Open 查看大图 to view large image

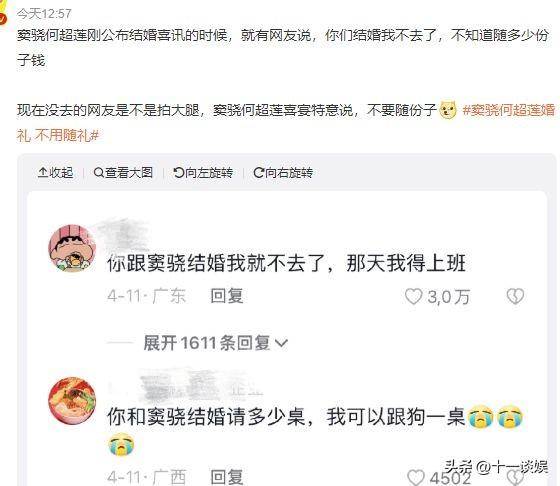pyautogui.click(x=123, y=173)
